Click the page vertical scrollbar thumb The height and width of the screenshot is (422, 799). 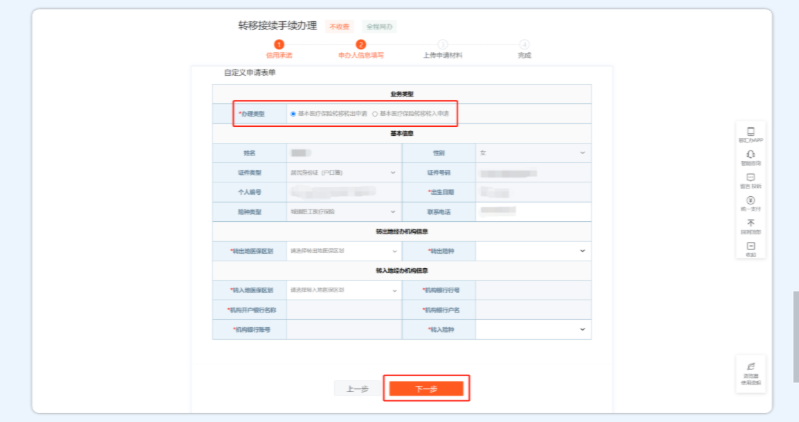coord(796,337)
